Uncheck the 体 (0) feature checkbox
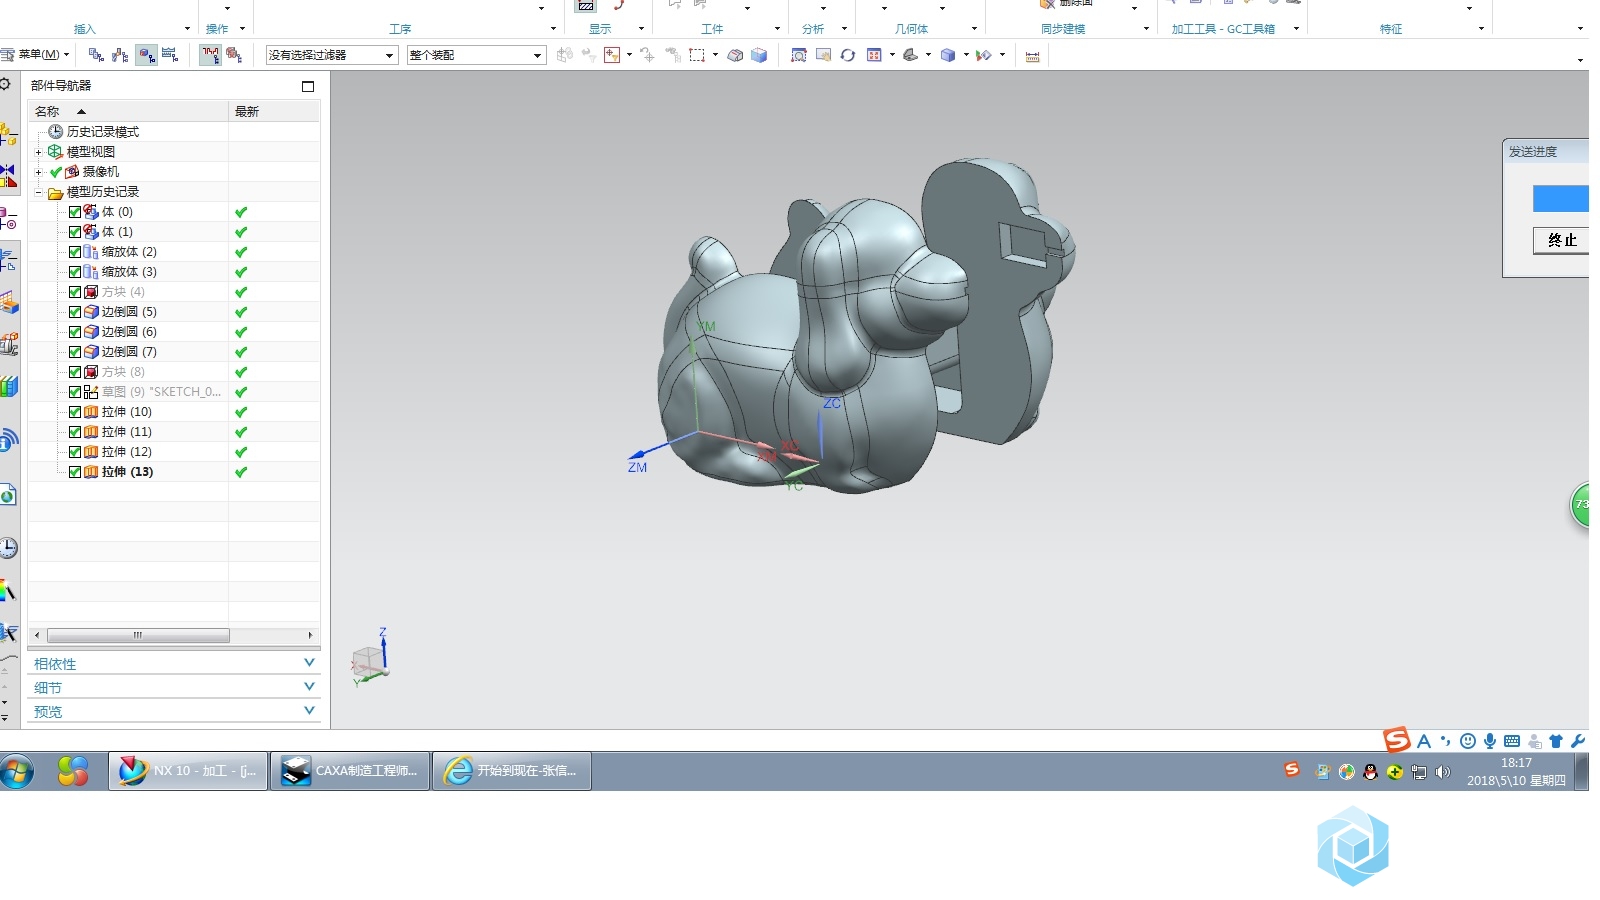This screenshot has height=900, width=1600. 75,212
